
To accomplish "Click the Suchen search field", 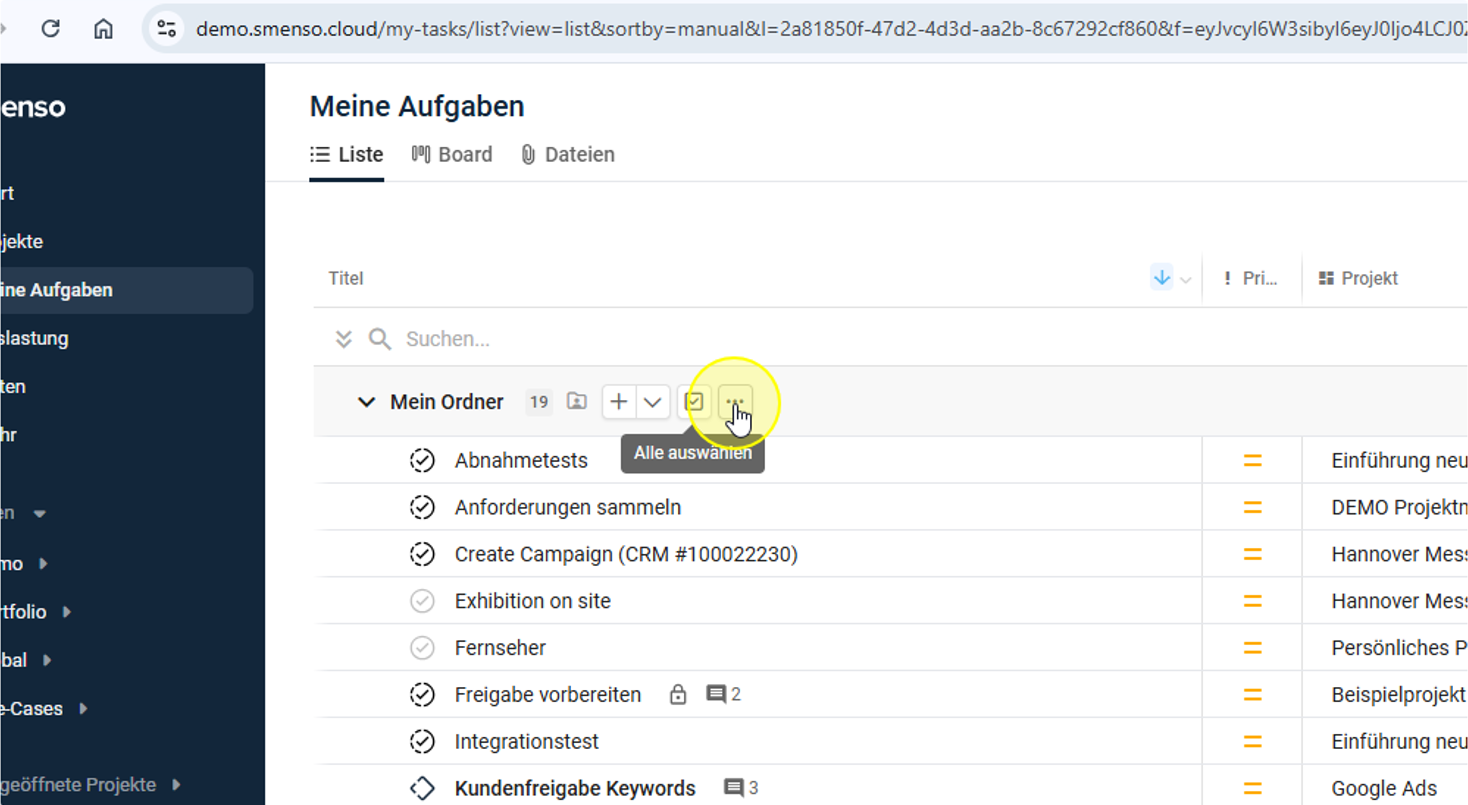I will point(600,339).
